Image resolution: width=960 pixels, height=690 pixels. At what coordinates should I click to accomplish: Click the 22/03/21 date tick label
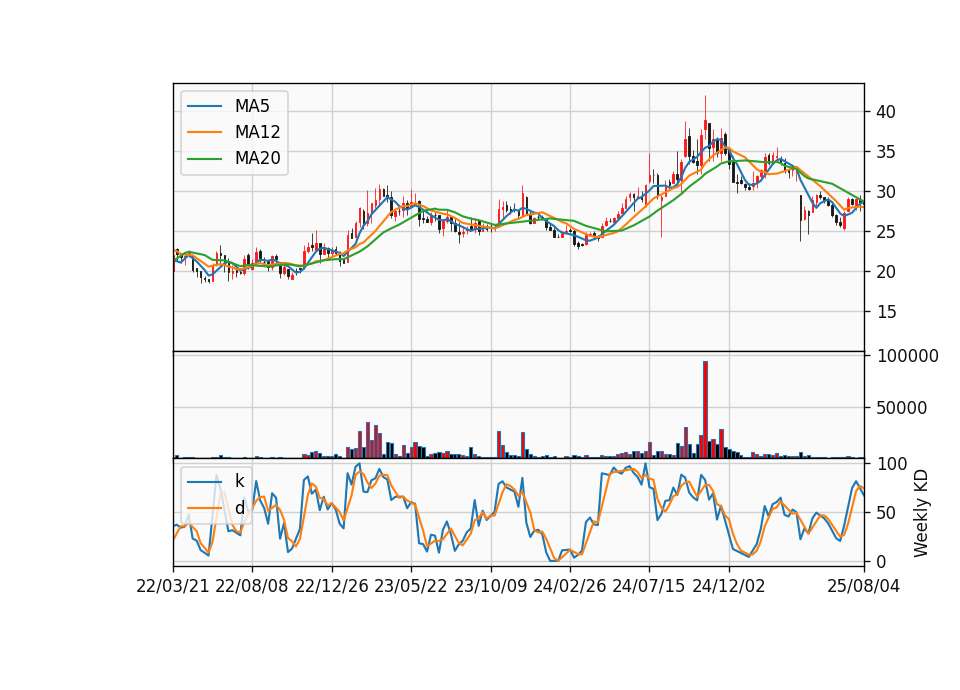[x=173, y=586]
